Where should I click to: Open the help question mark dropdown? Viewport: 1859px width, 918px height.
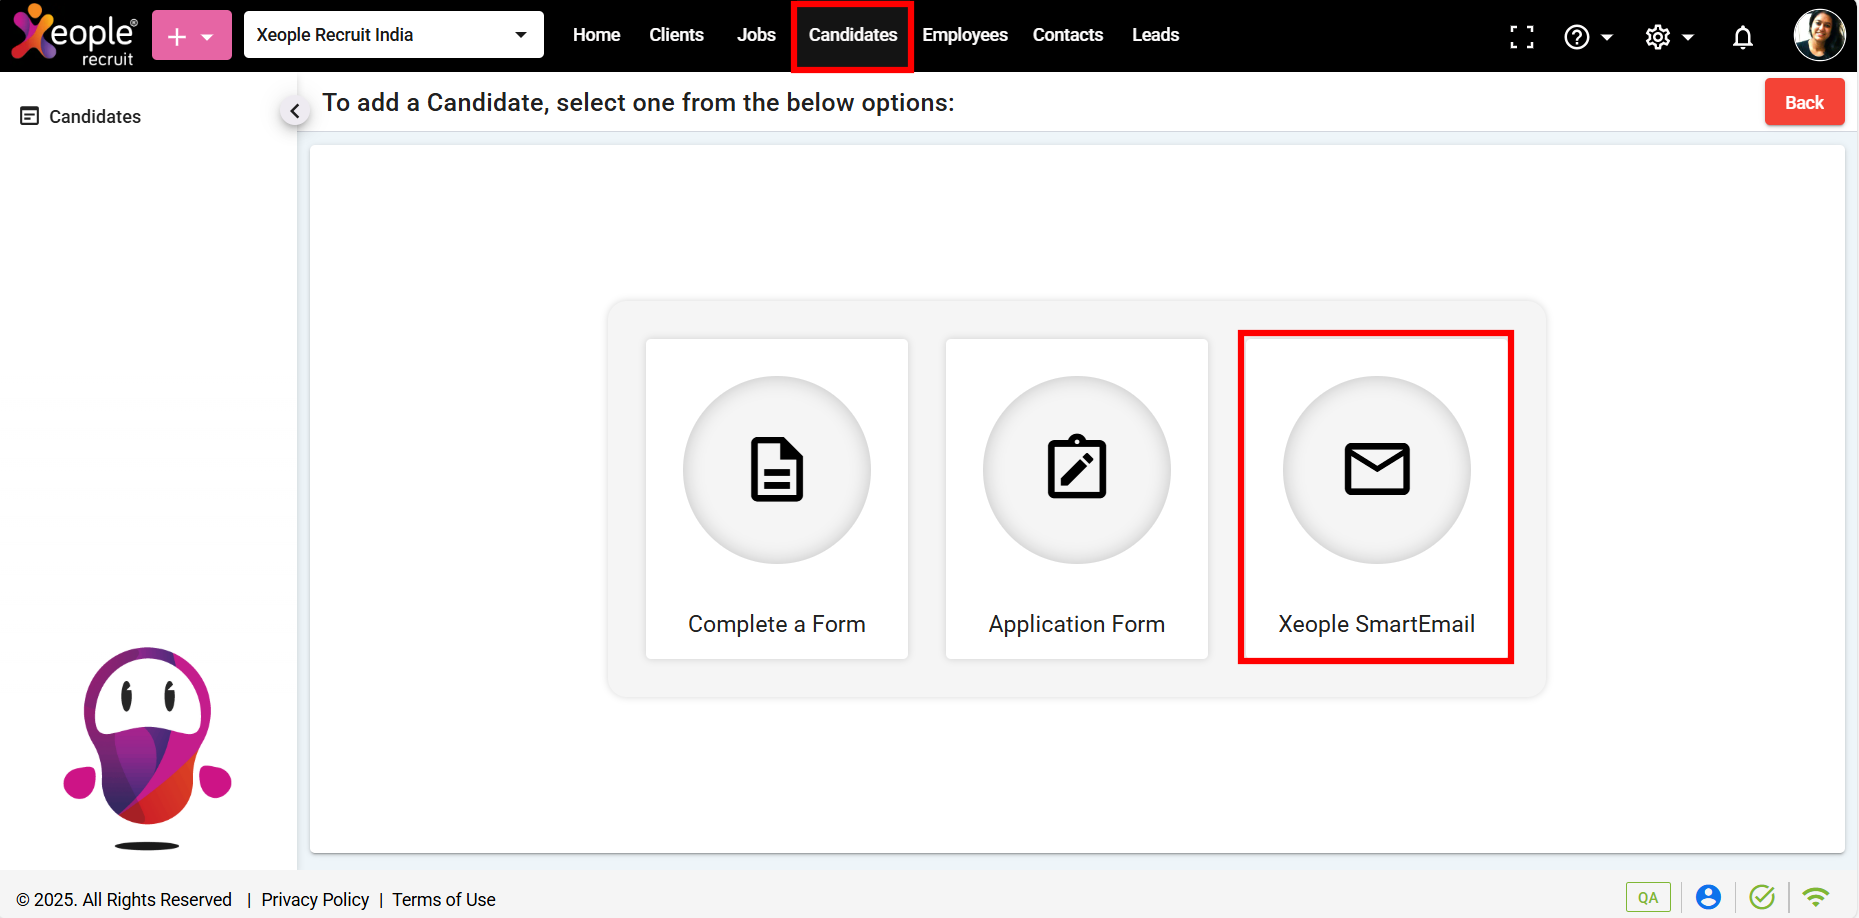click(x=1587, y=37)
